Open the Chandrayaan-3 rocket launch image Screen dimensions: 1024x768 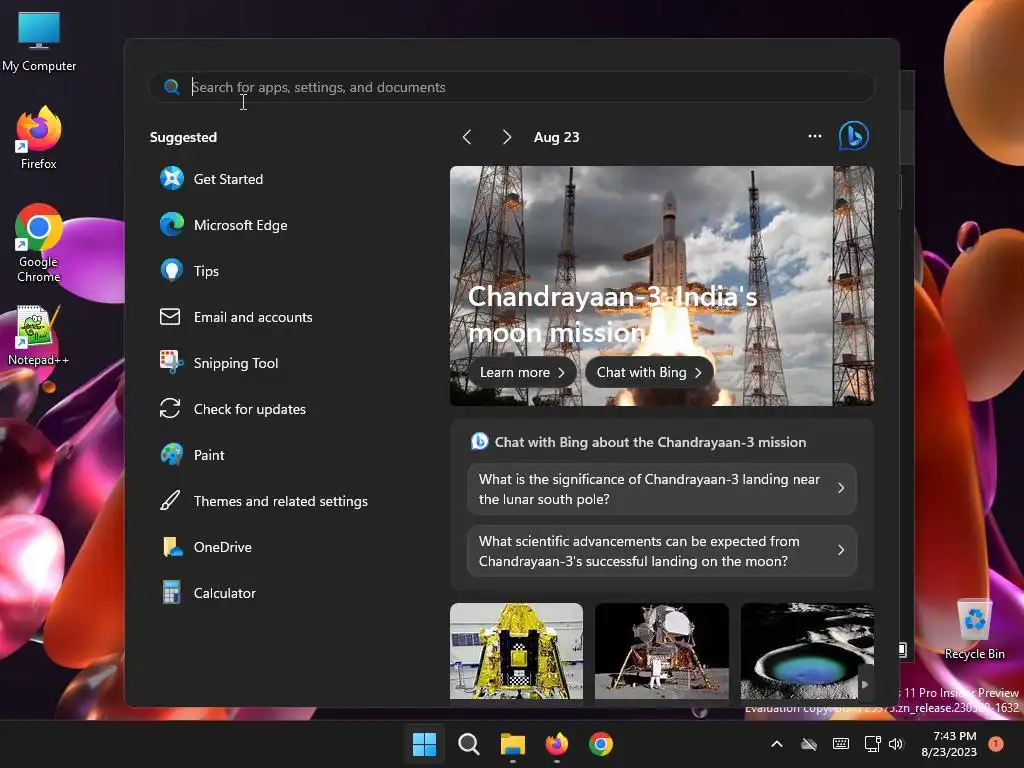click(x=662, y=285)
